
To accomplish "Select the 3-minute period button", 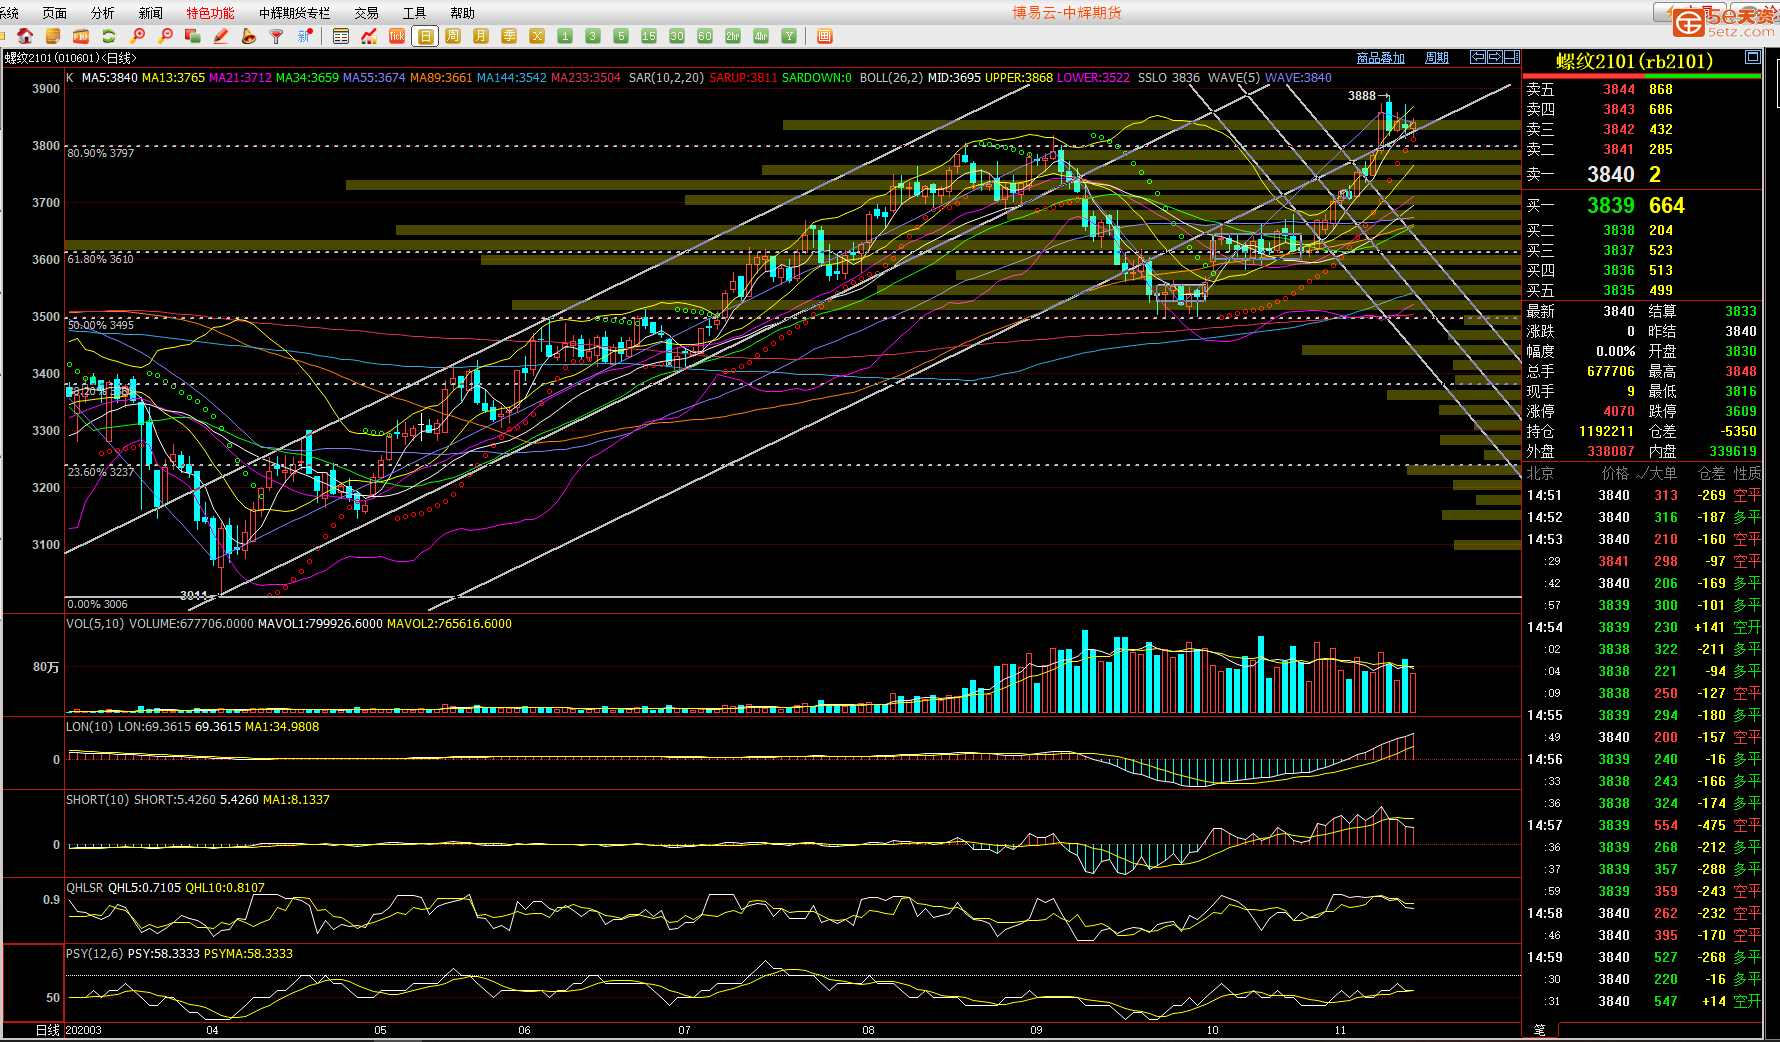I will click(x=593, y=36).
